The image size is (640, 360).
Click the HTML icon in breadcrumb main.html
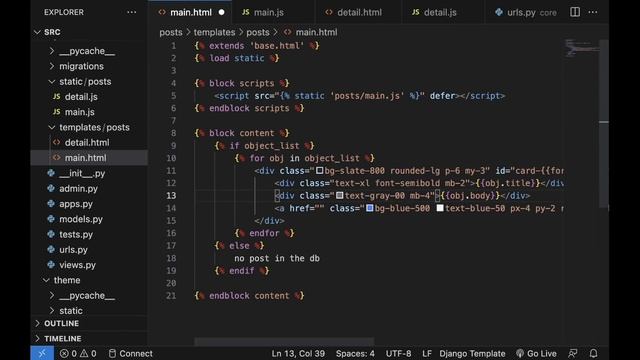[x=287, y=32]
